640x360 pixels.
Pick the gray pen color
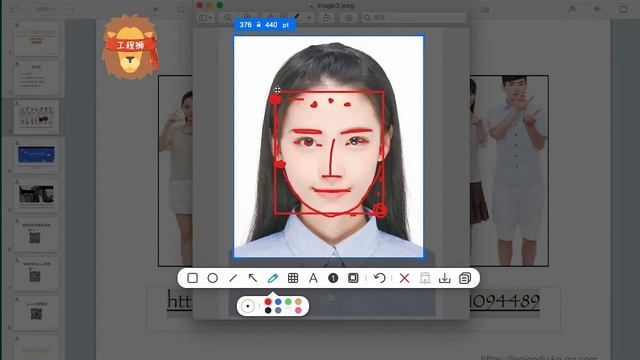pyautogui.click(x=278, y=311)
